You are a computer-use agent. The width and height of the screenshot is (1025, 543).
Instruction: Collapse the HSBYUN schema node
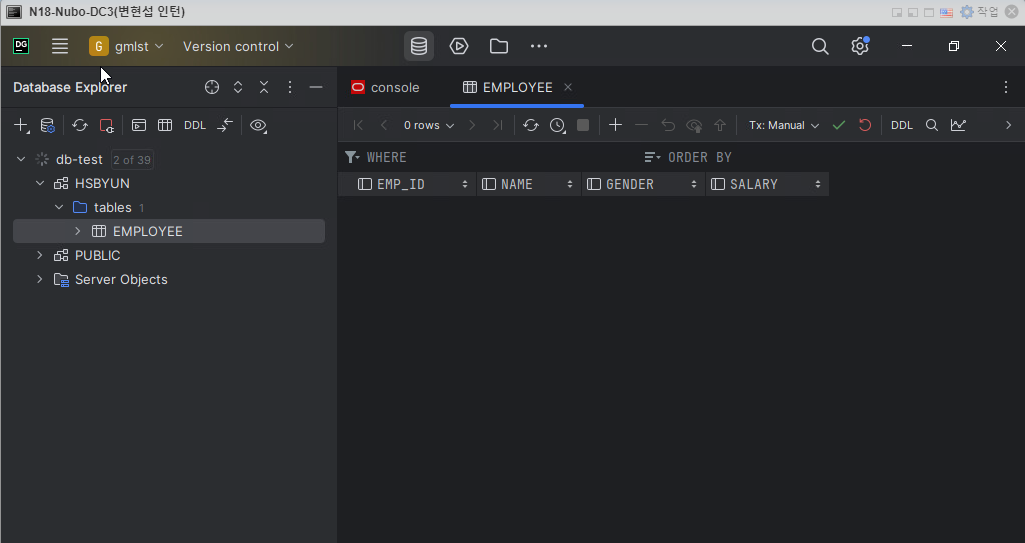(40, 183)
